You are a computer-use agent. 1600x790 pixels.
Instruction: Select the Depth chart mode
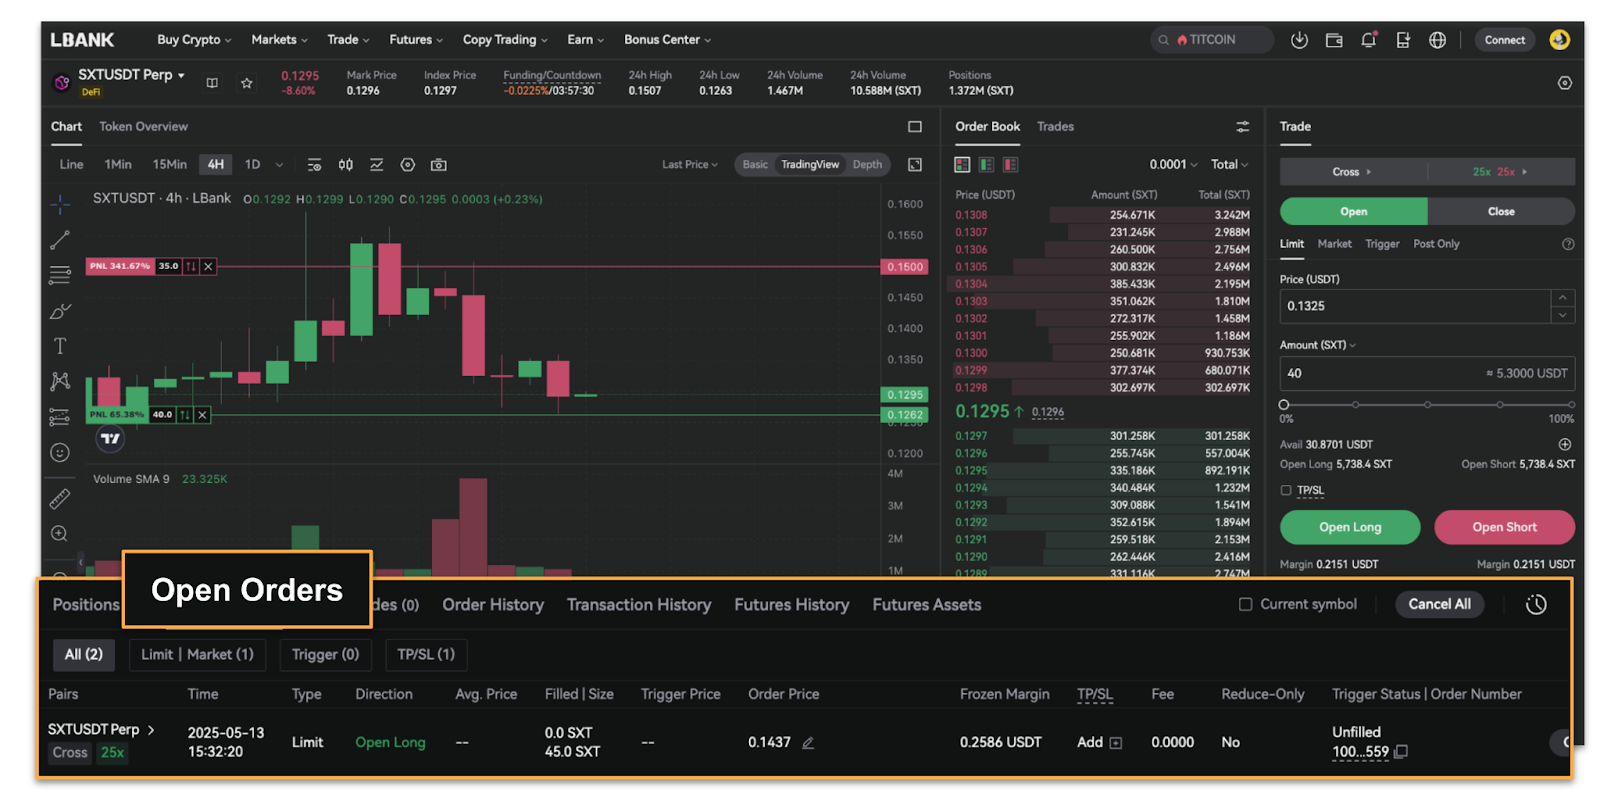[x=867, y=165]
